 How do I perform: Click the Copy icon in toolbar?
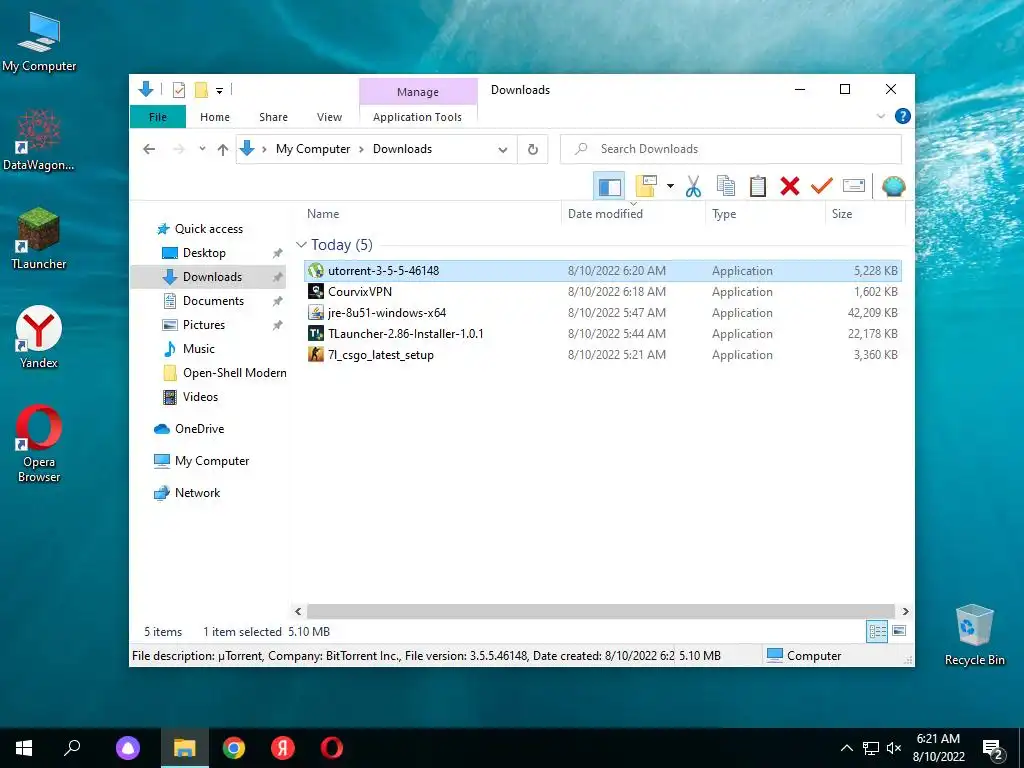click(x=726, y=187)
